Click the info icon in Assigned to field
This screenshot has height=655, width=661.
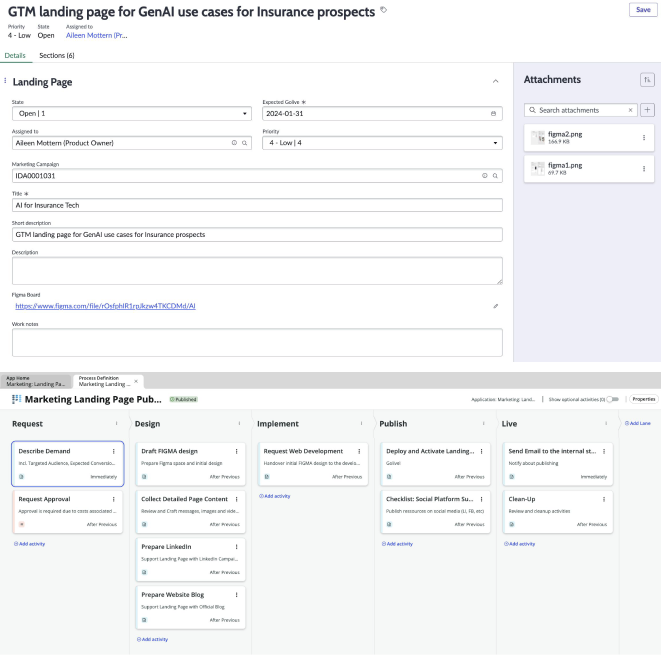[x=234, y=144]
